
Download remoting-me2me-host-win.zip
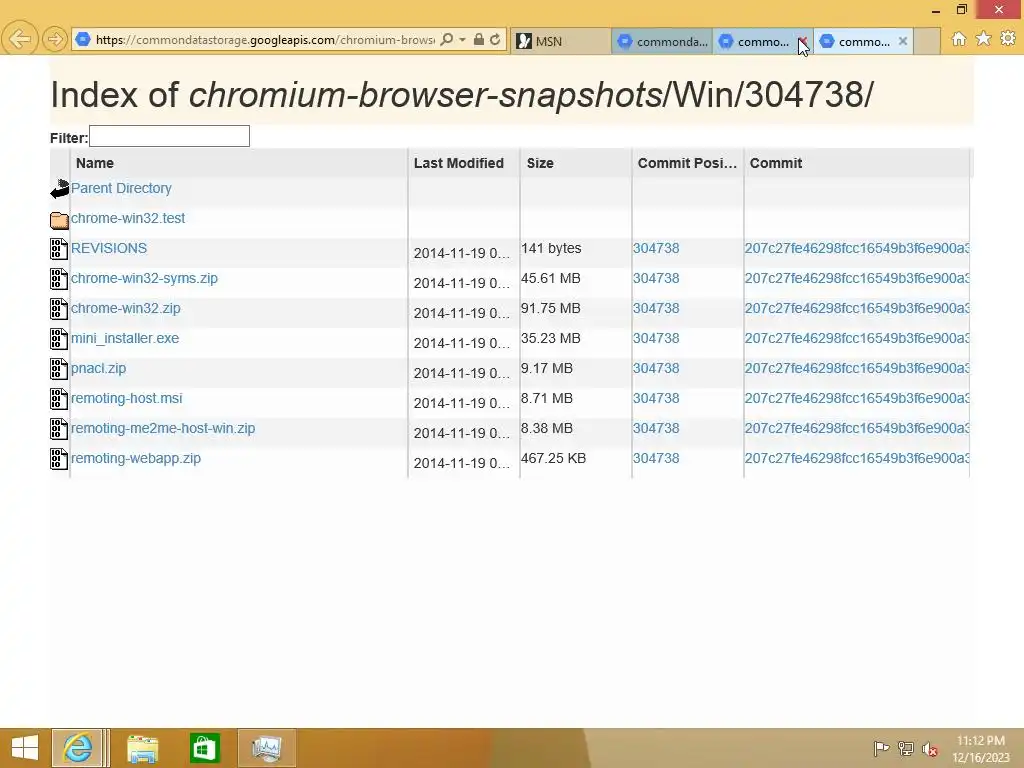click(x=163, y=428)
